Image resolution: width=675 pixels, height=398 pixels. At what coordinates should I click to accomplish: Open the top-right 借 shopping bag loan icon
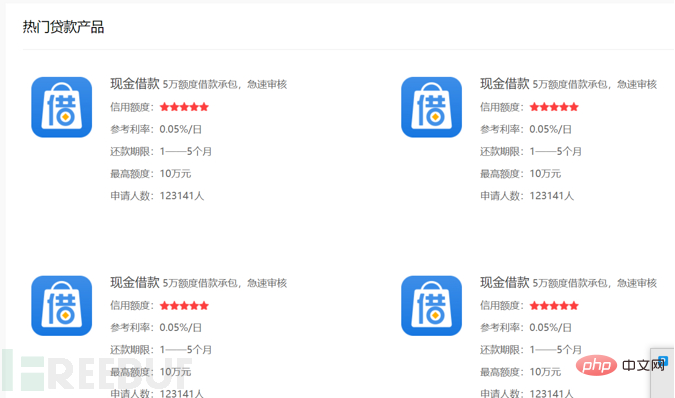click(x=431, y=107)
